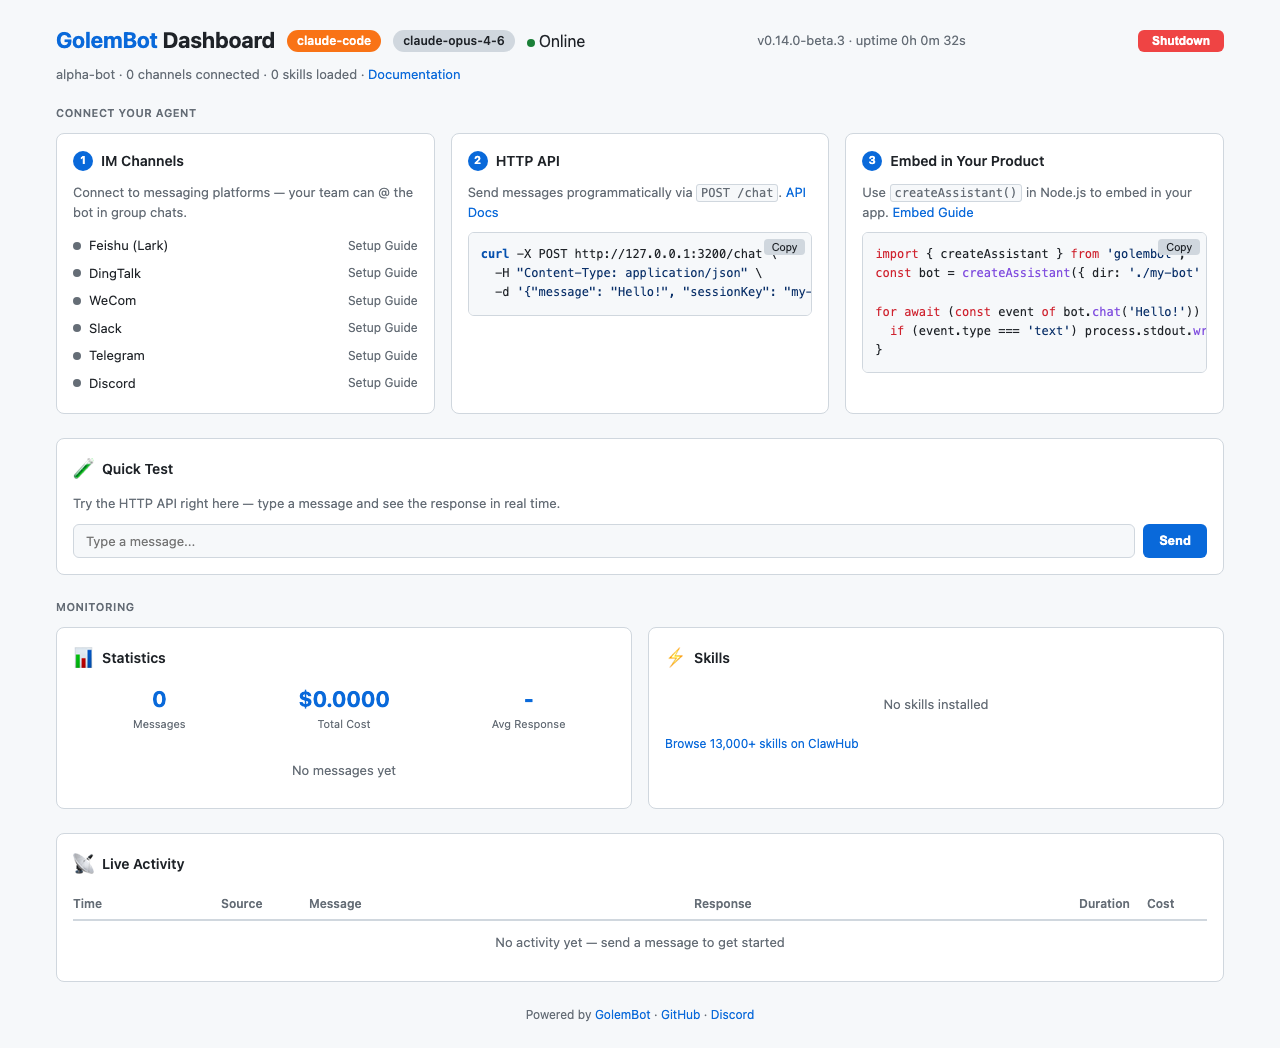This screenshot has height=1048, width=1280.
Task: Click the claude-code orange badge
Action: click(x=334, y=41)
